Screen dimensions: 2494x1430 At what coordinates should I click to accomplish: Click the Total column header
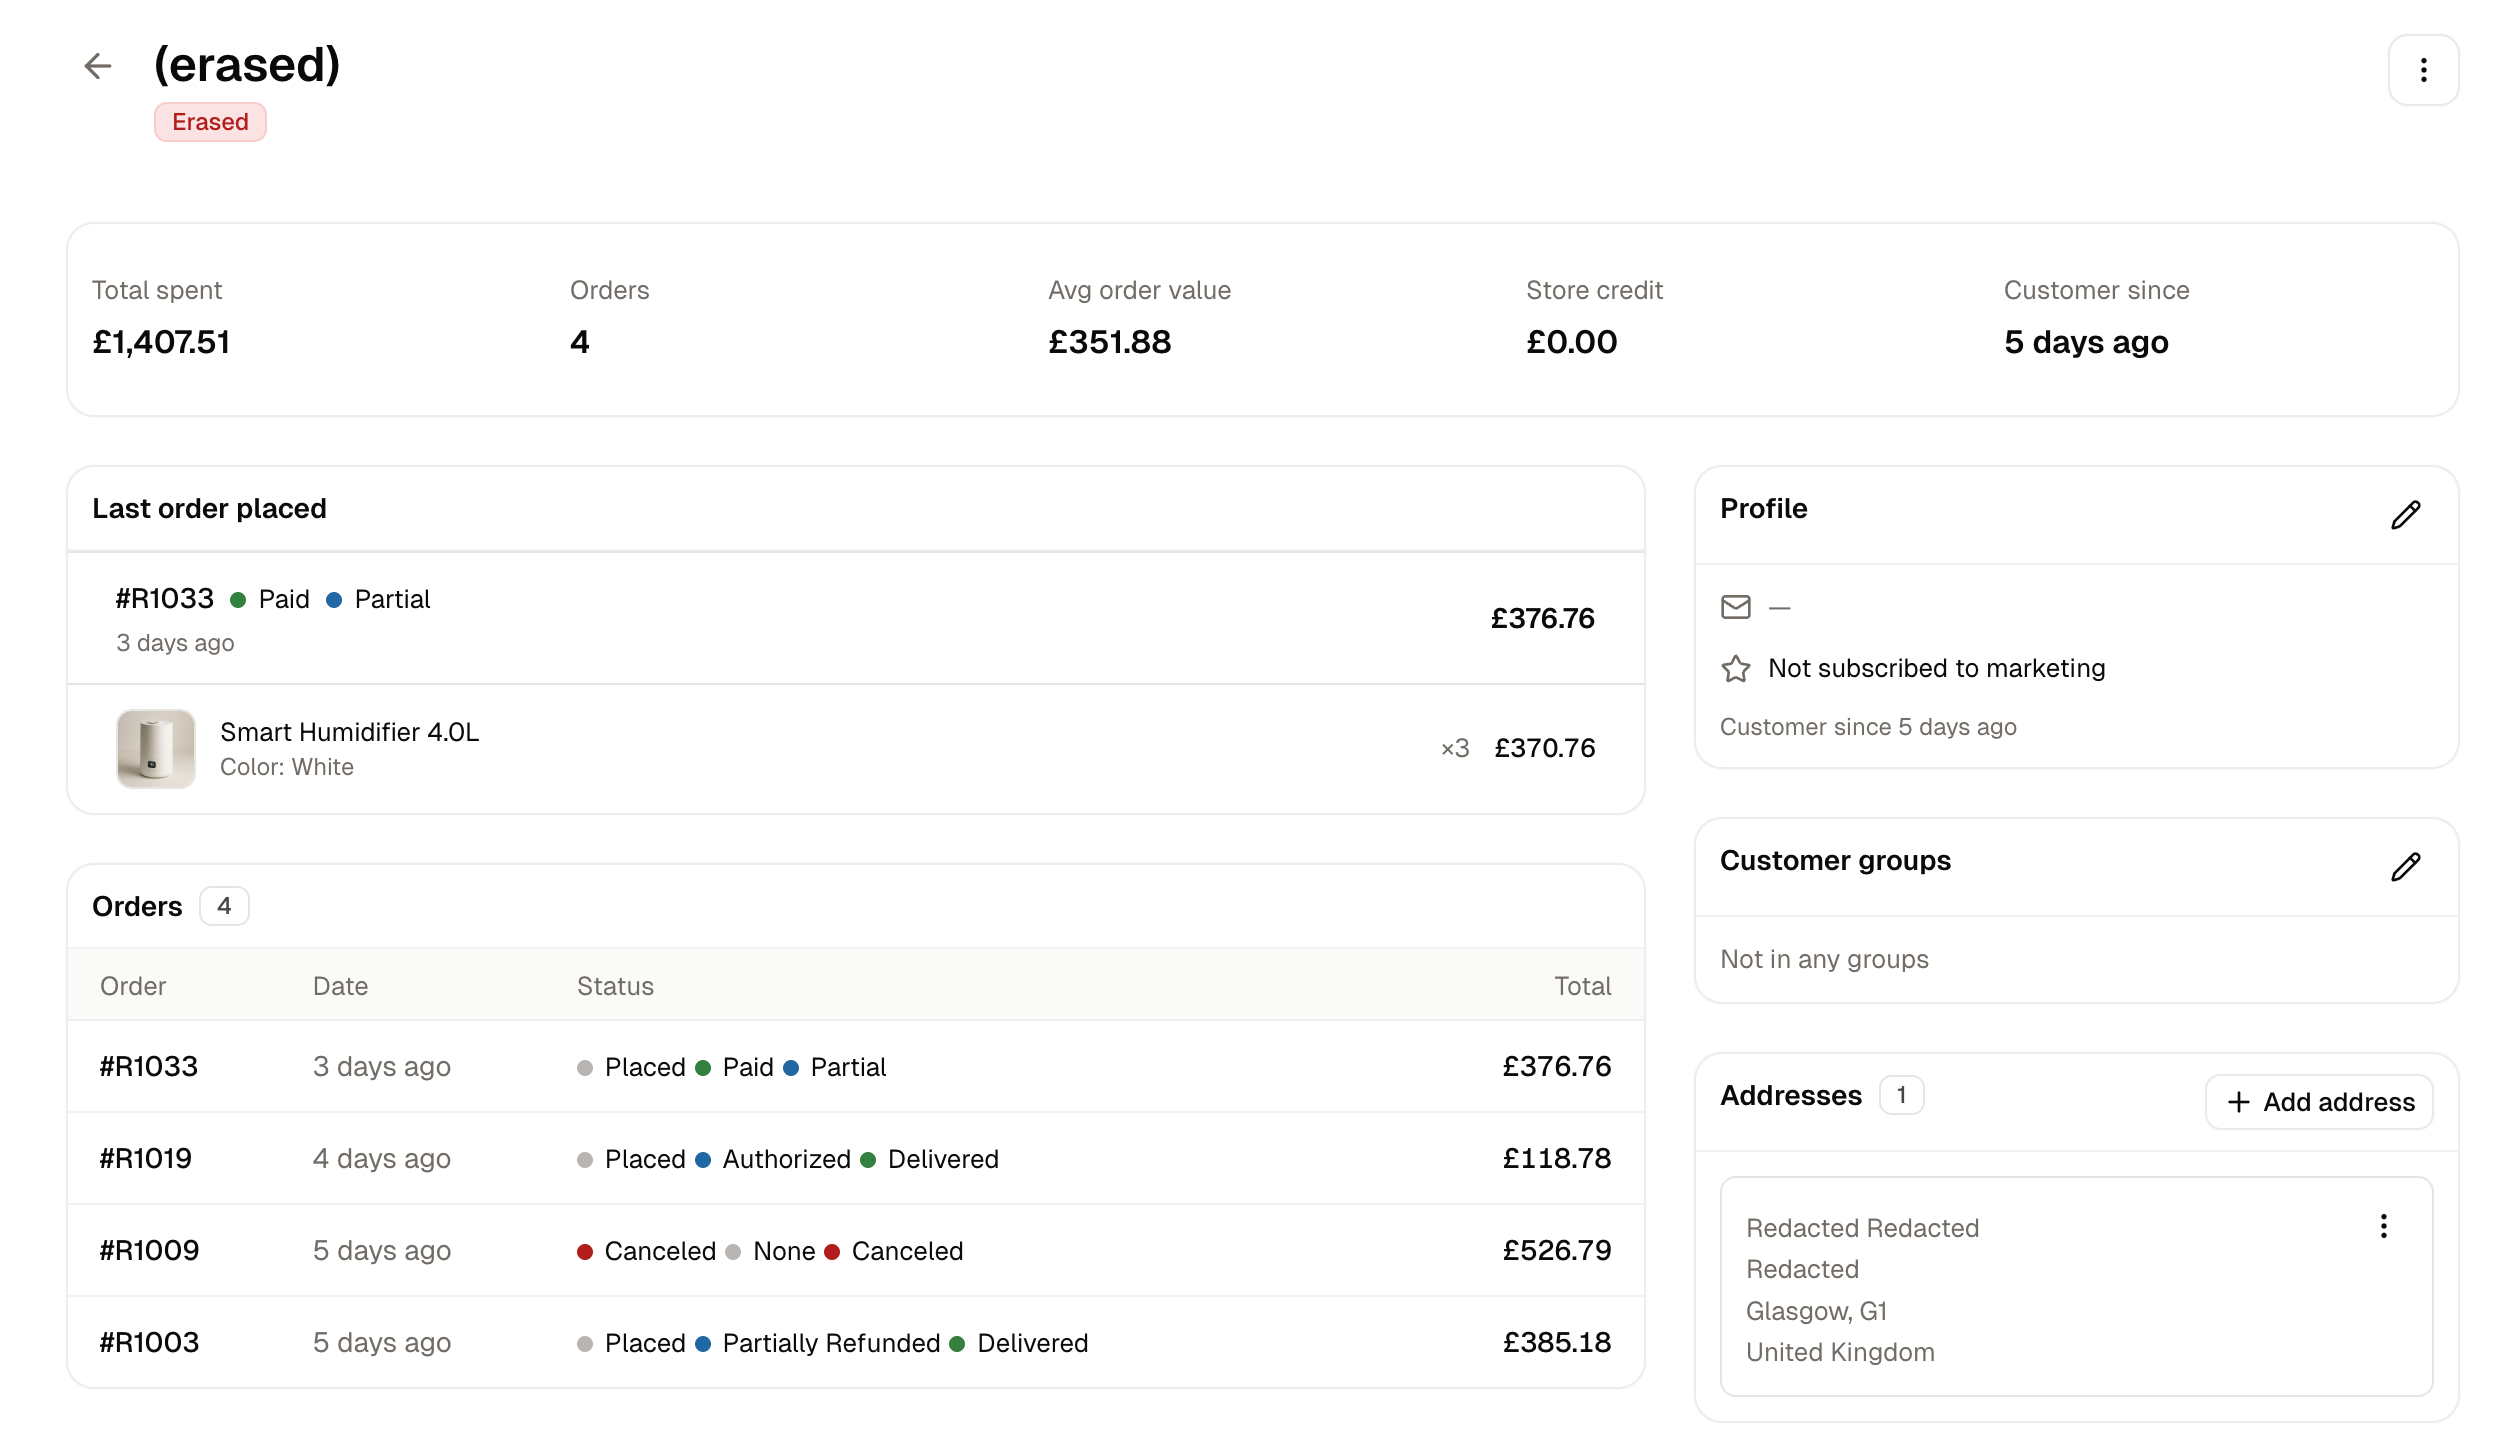tap(1582, 986)
